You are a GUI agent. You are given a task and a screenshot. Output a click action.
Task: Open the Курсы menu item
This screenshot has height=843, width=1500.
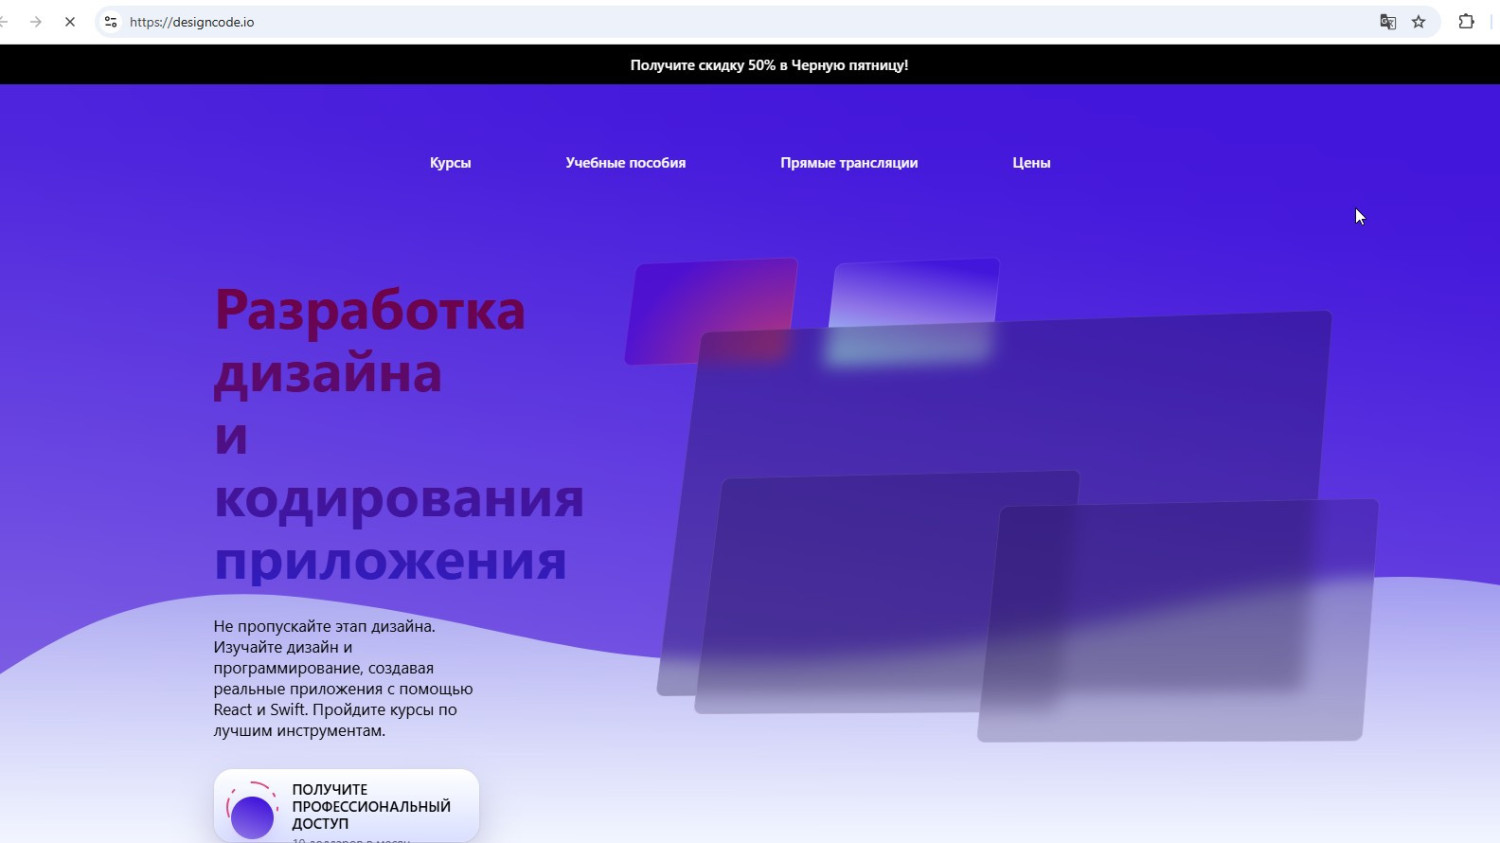[450, 163]
